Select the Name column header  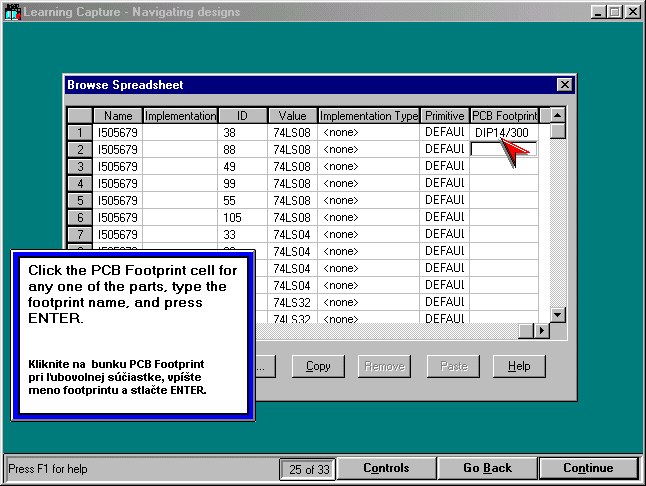tap(118, 116)
